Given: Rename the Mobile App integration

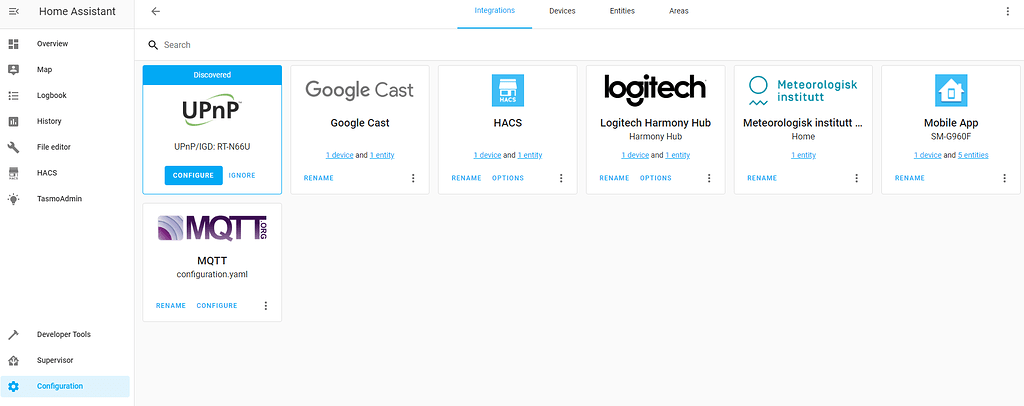Looking at the screenshot, I should [910, 178].
